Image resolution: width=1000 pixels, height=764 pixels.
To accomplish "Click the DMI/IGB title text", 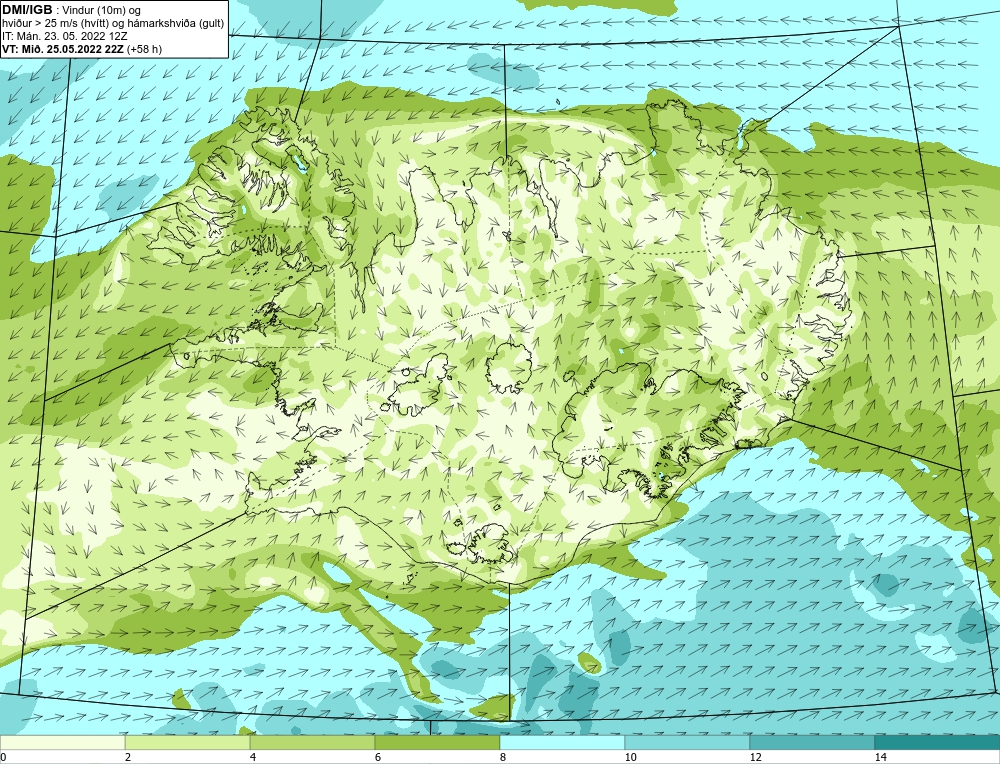I will pos(27,10).
